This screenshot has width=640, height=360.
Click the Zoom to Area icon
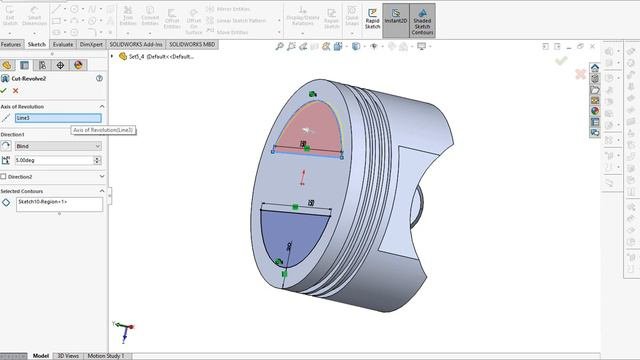point(291,47)
